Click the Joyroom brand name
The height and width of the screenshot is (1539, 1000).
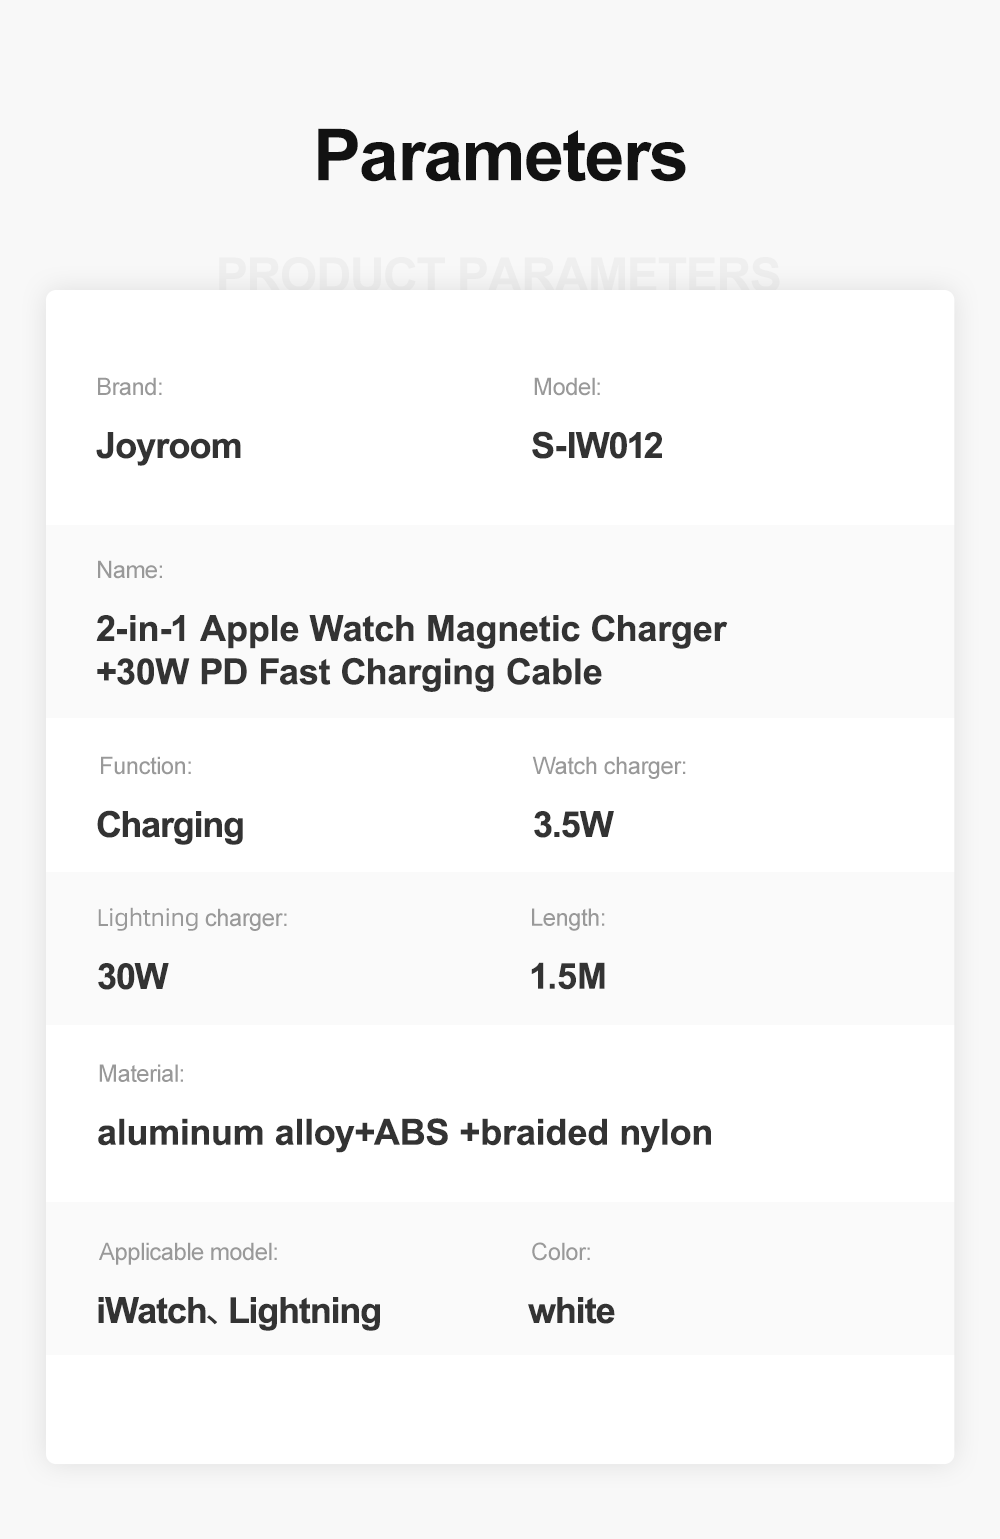coord(169,446)
